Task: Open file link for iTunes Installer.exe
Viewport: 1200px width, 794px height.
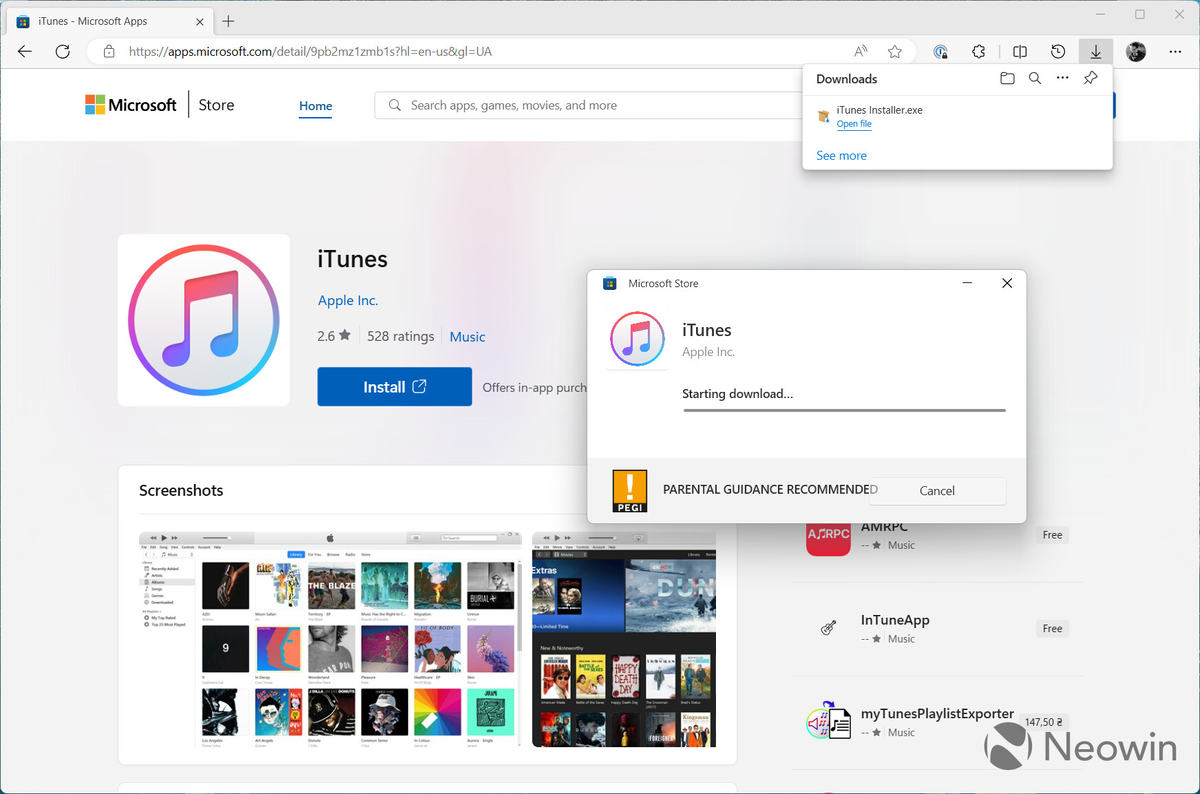Action: click(854, 124)
